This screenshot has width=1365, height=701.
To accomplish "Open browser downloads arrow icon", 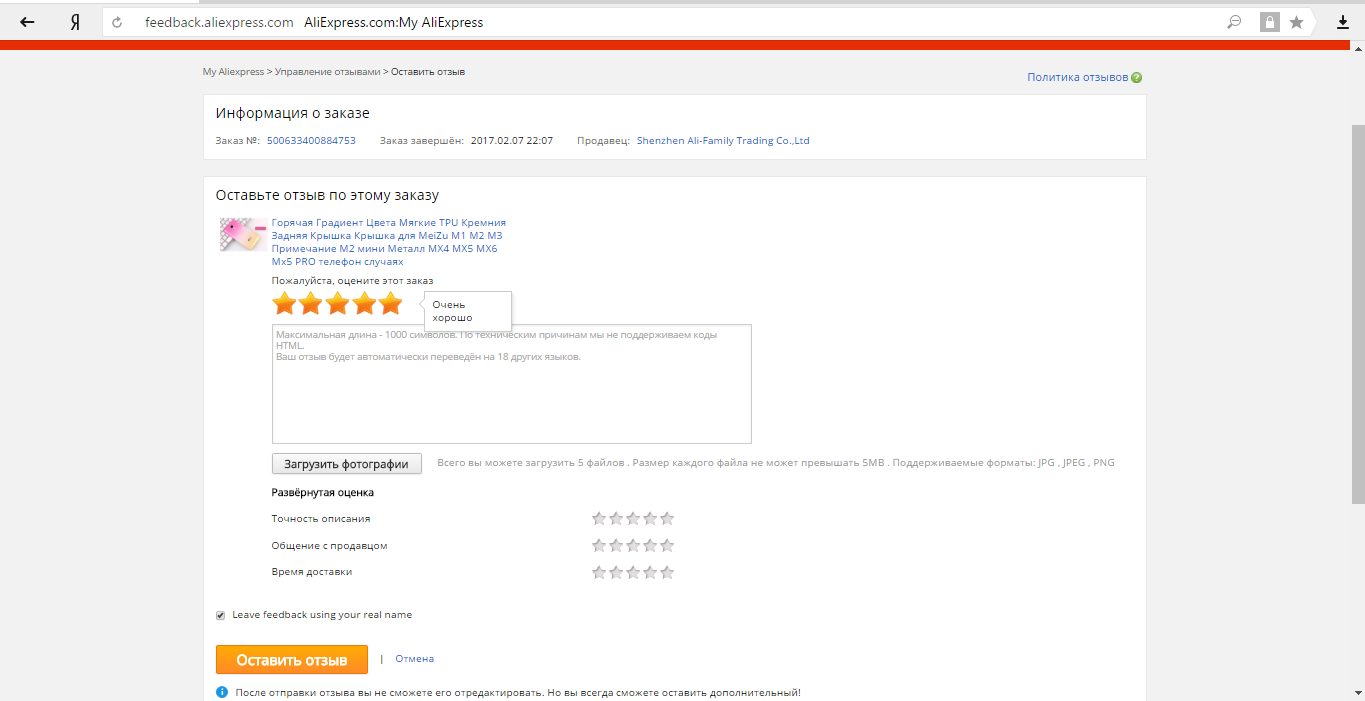I will click(1343, 22).
